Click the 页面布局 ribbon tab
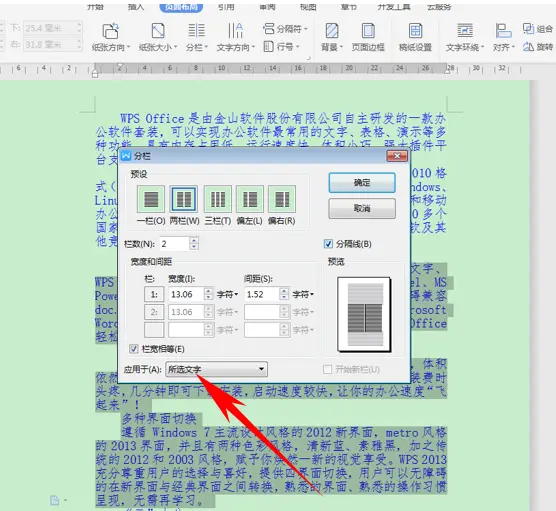556x511 pixels. tap(181, 7)
